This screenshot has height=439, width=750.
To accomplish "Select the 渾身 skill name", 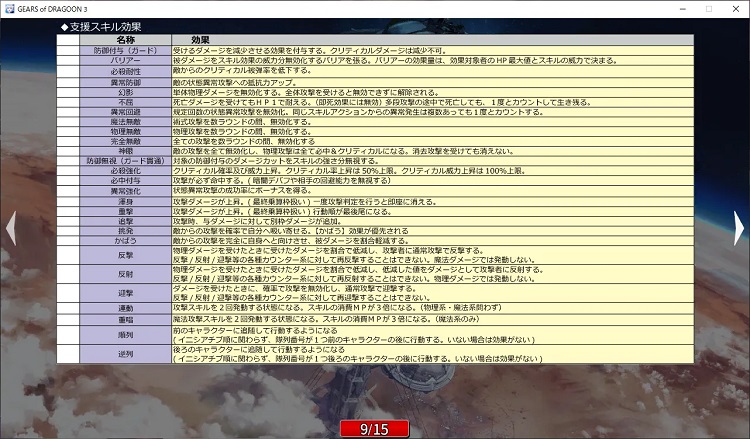I will coord(125,202).
